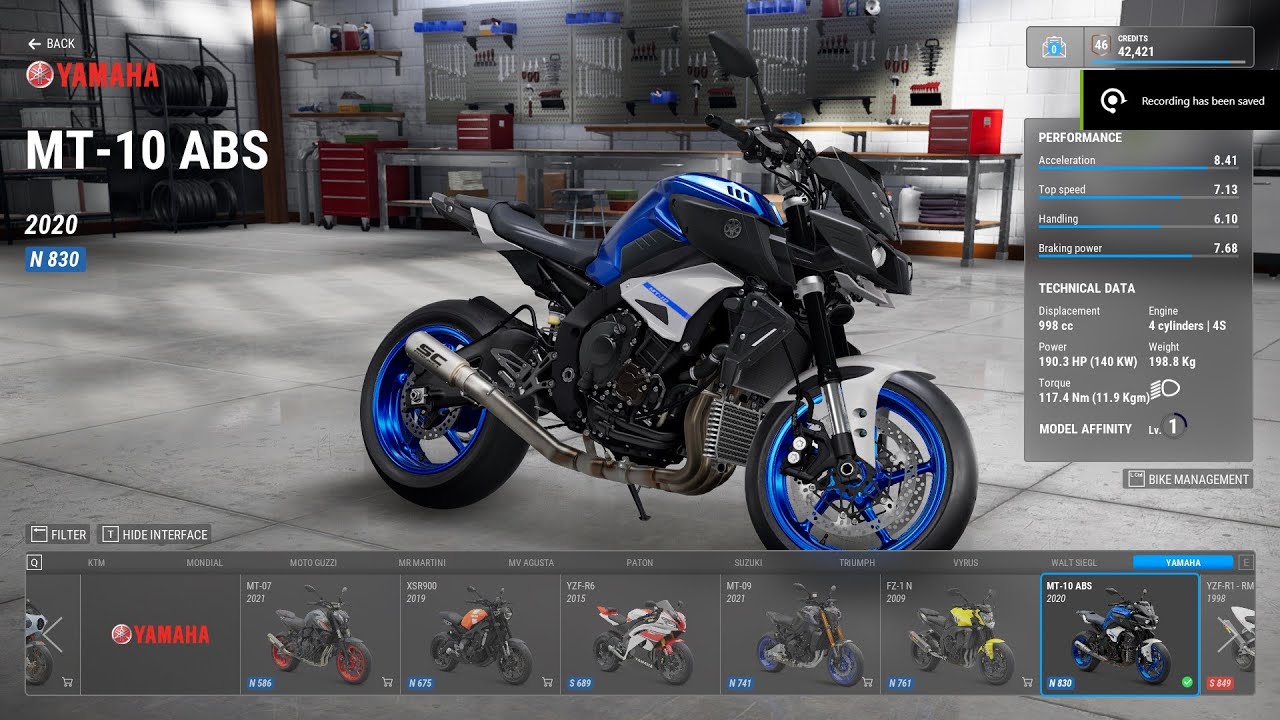Select the highlighted YAMAHA brand tab
The height and width of the screenshot is (720, 1280).
(1183, 563)
